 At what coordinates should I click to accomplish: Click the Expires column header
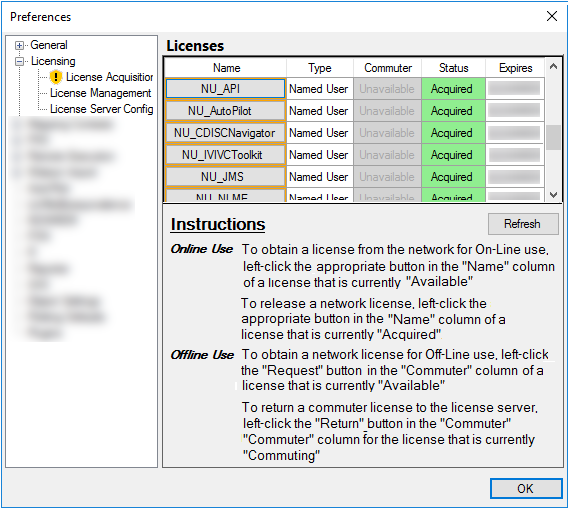(515, 68)
